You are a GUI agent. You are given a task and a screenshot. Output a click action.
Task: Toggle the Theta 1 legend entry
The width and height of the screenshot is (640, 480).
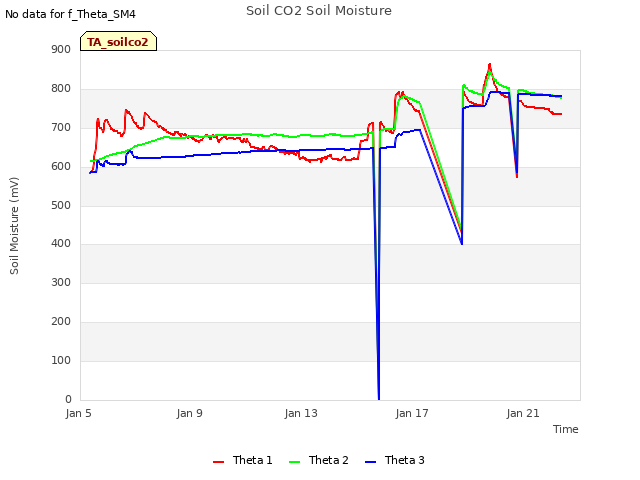(x=242, y=460)
